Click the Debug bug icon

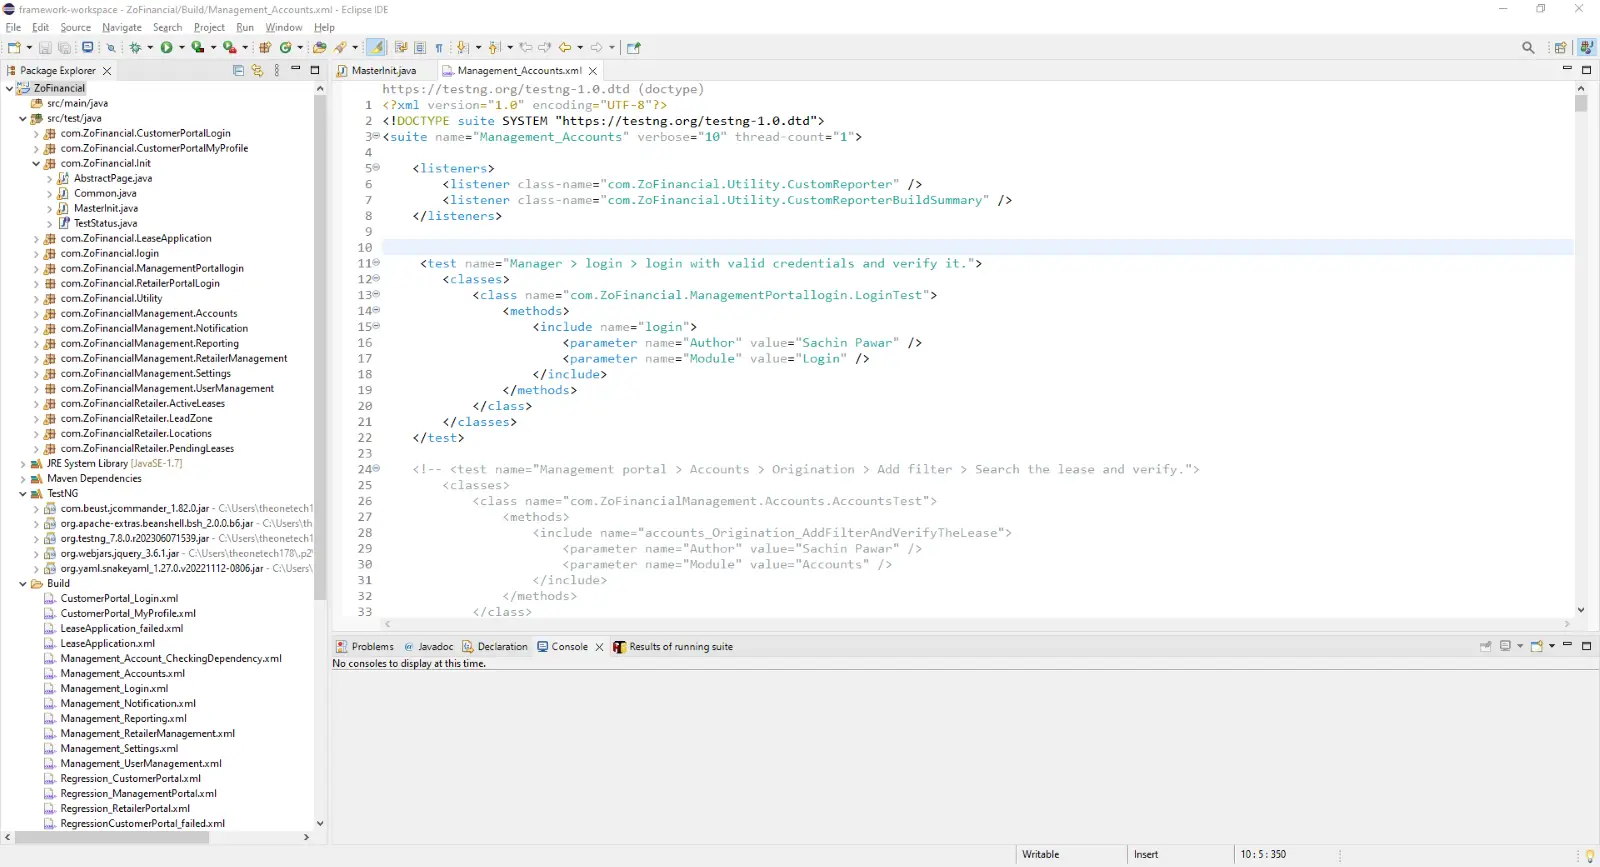(x=134, y=47)
